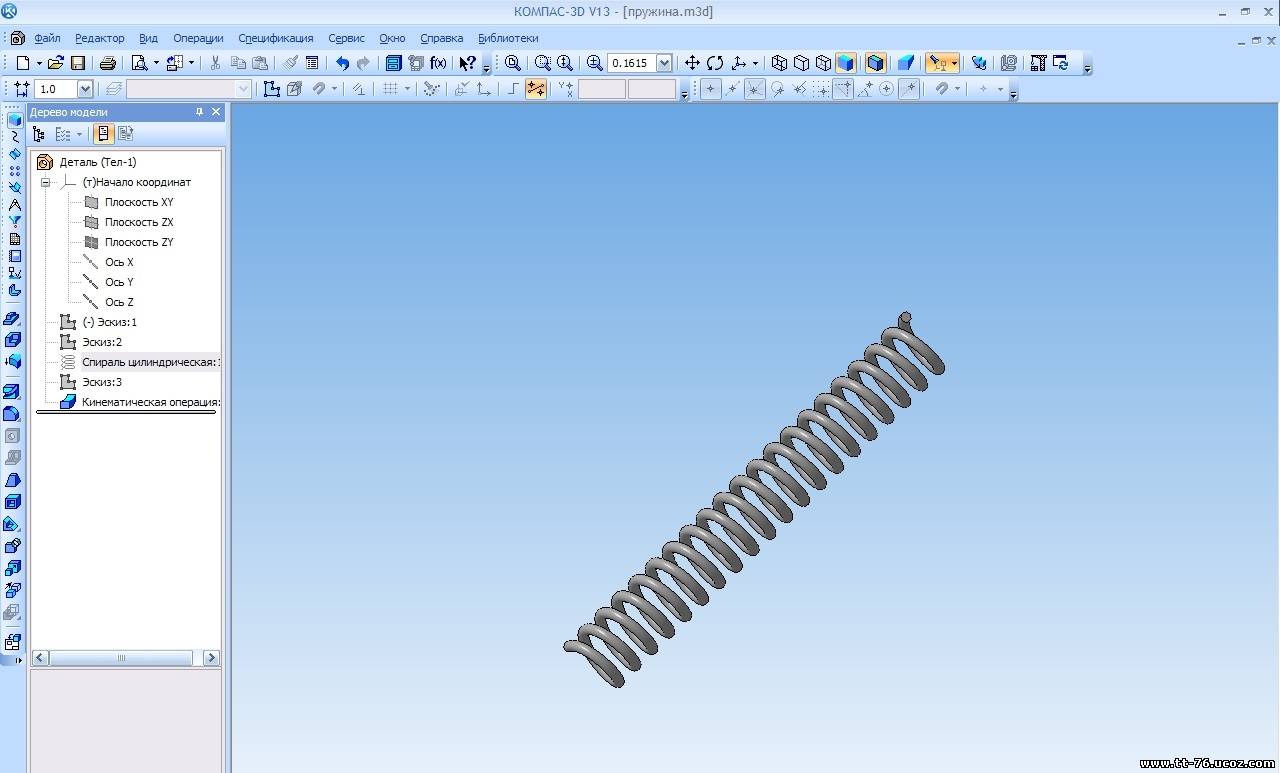Open view toolbar options chevron
Screen dimensions: 1280x773
[x=1088, y=68]
